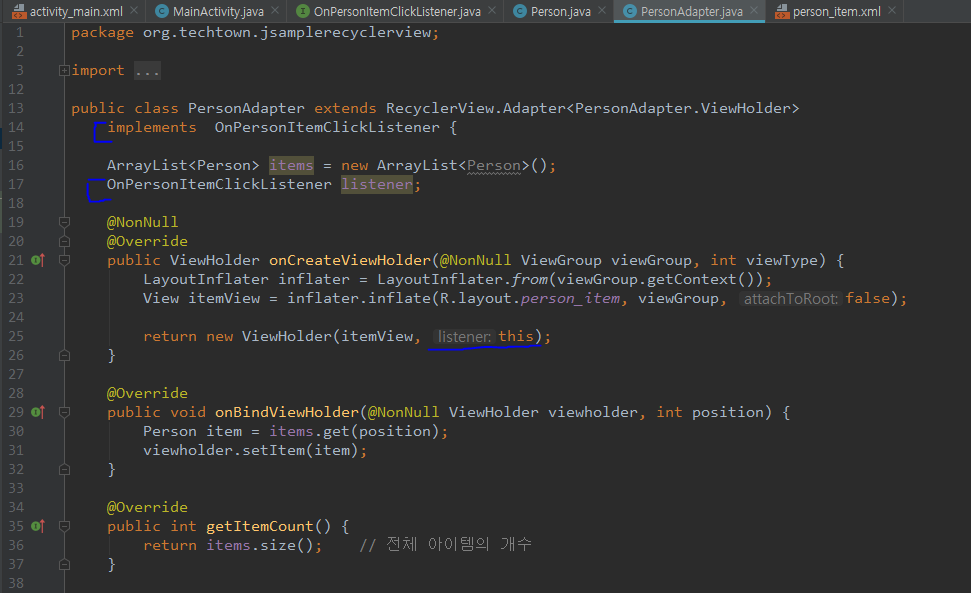Click the interface icon on OnPersonItemClickListener.java tab
Viewport: 971px width, 593px height.
[303, 11]
